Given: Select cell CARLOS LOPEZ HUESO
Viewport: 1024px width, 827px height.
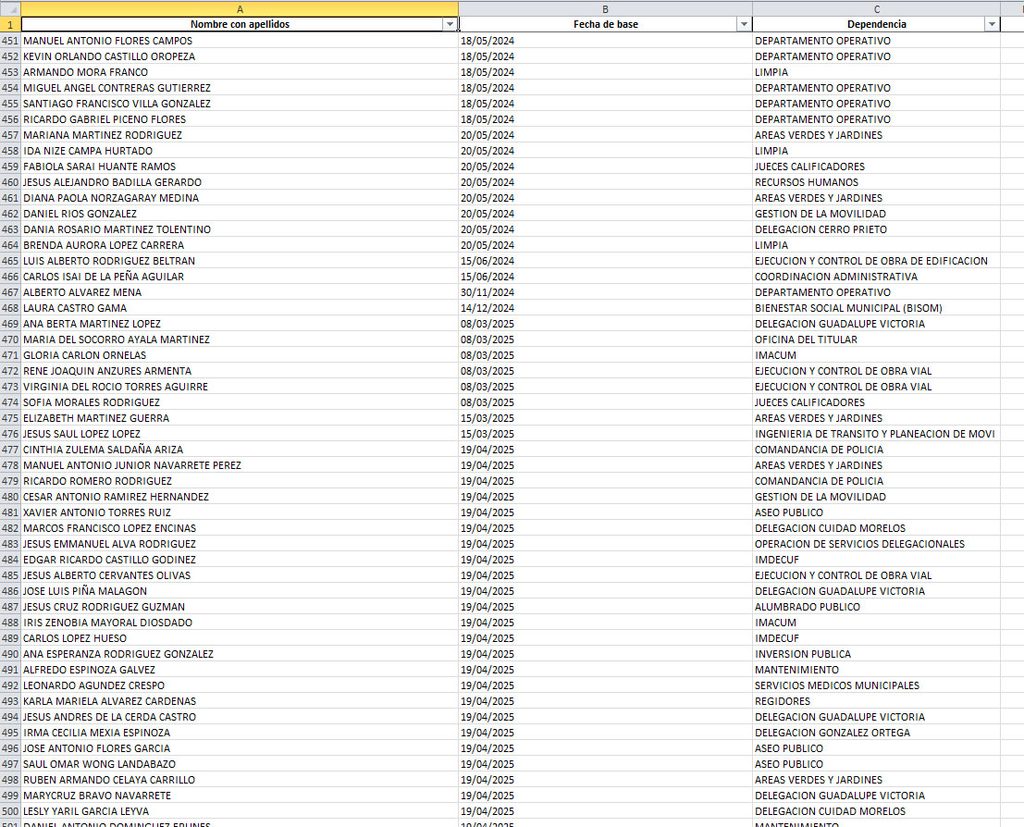Looking at the screenshot, I should [x=240, y=638].
